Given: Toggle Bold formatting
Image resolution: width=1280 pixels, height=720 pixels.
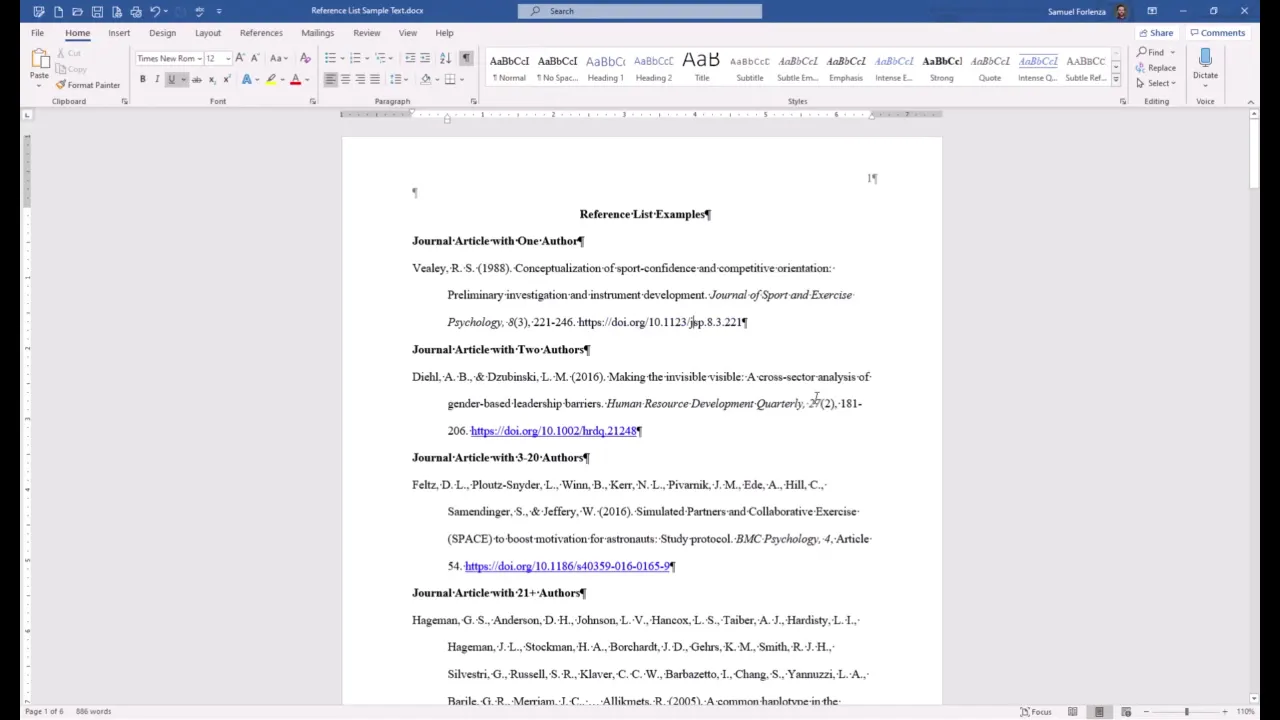Looking at the screenshot, I should tap(142, 79).
